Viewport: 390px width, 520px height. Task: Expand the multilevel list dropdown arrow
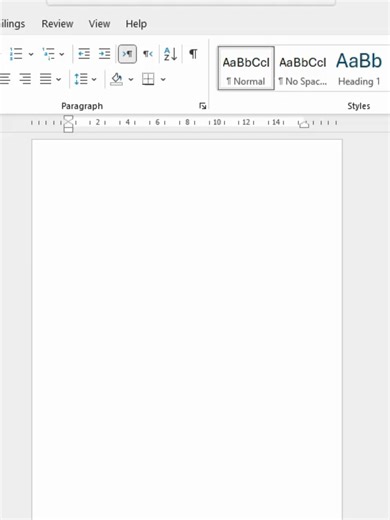[62, 54]
